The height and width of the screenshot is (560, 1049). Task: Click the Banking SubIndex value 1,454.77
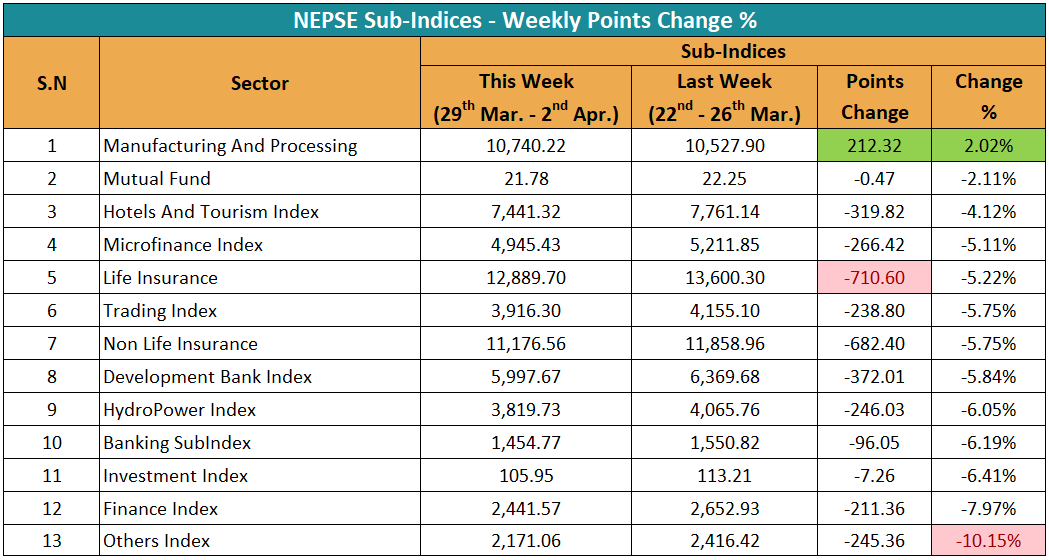click(526, 443)
